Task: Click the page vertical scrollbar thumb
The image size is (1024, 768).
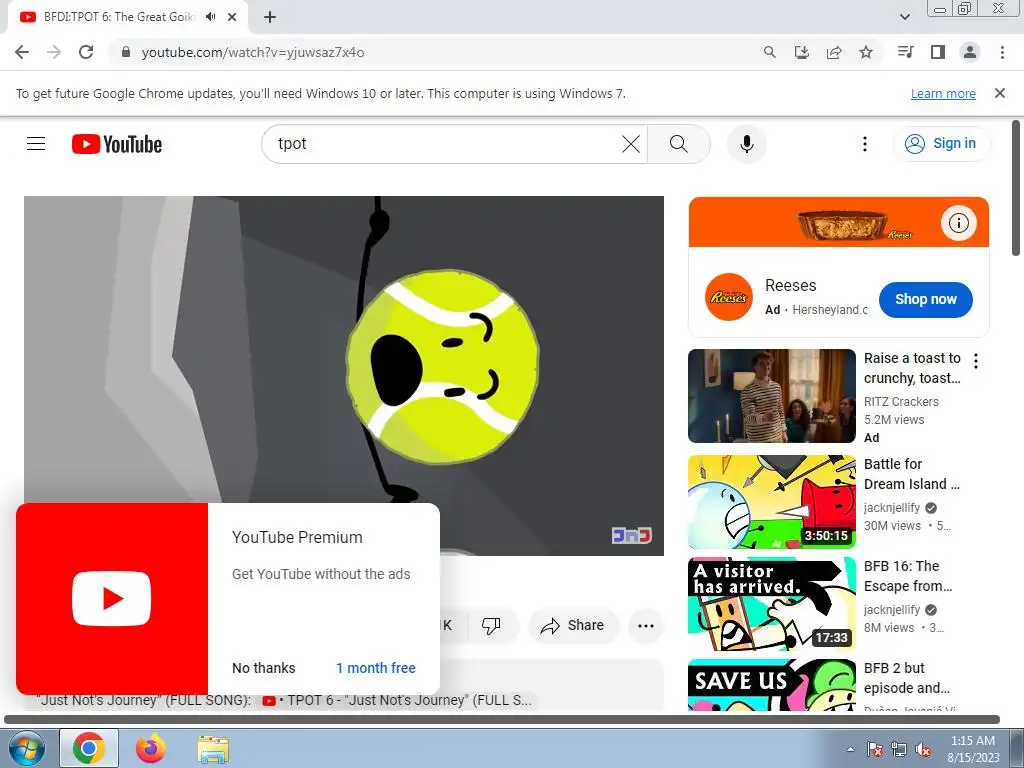Action: [x=1016, y=188]
